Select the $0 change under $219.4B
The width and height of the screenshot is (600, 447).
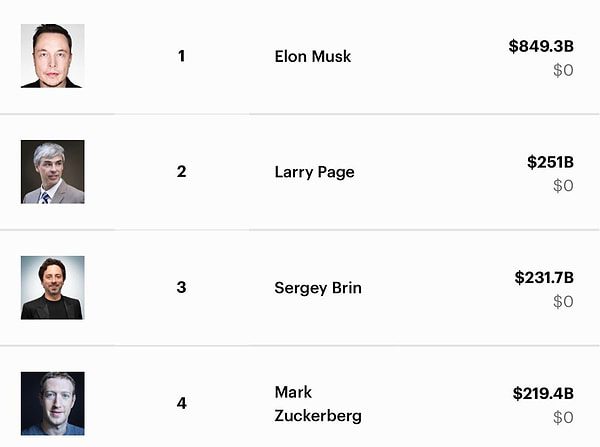pos(563,417)
